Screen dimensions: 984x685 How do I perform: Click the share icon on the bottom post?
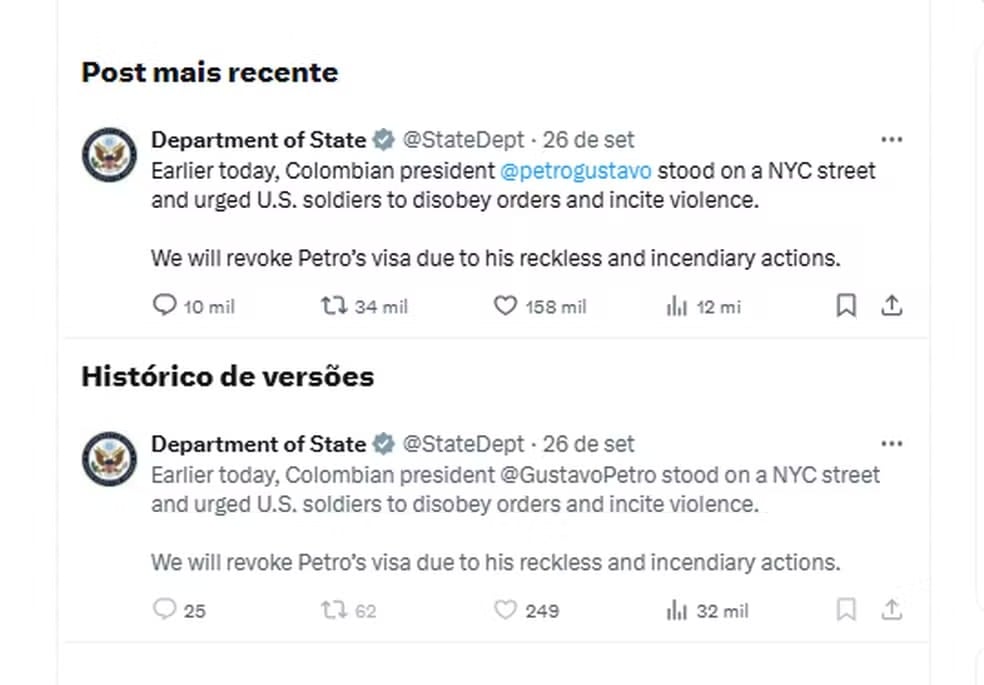pos(891,610)
